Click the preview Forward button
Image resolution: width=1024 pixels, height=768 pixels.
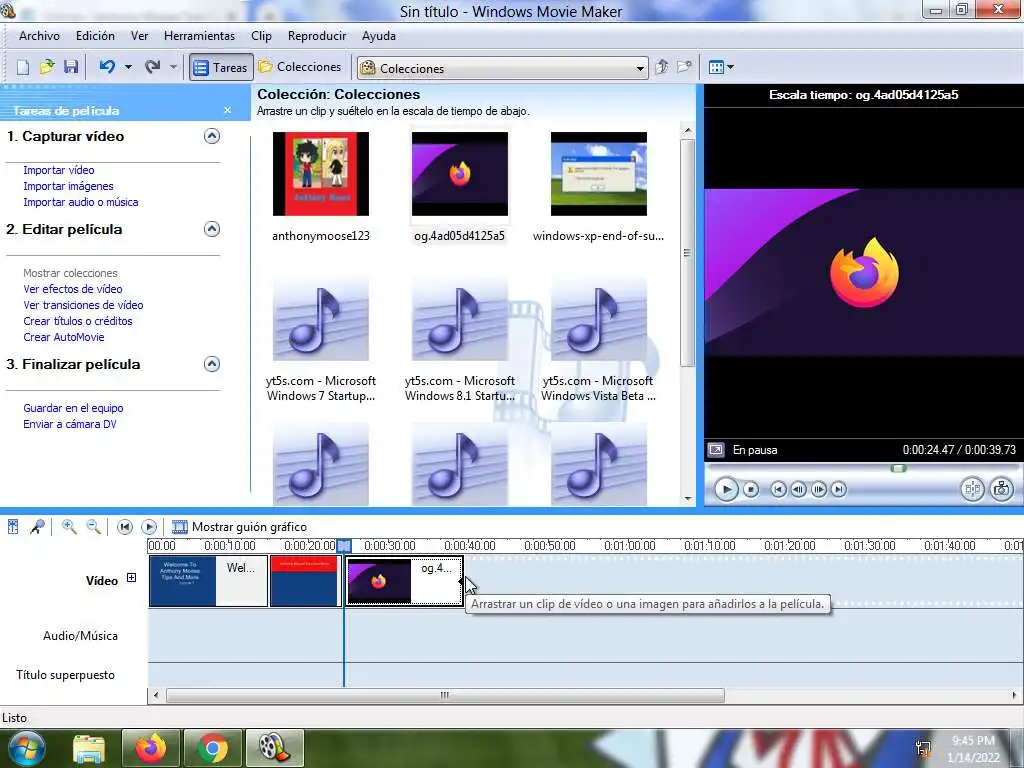click(839, 489)
